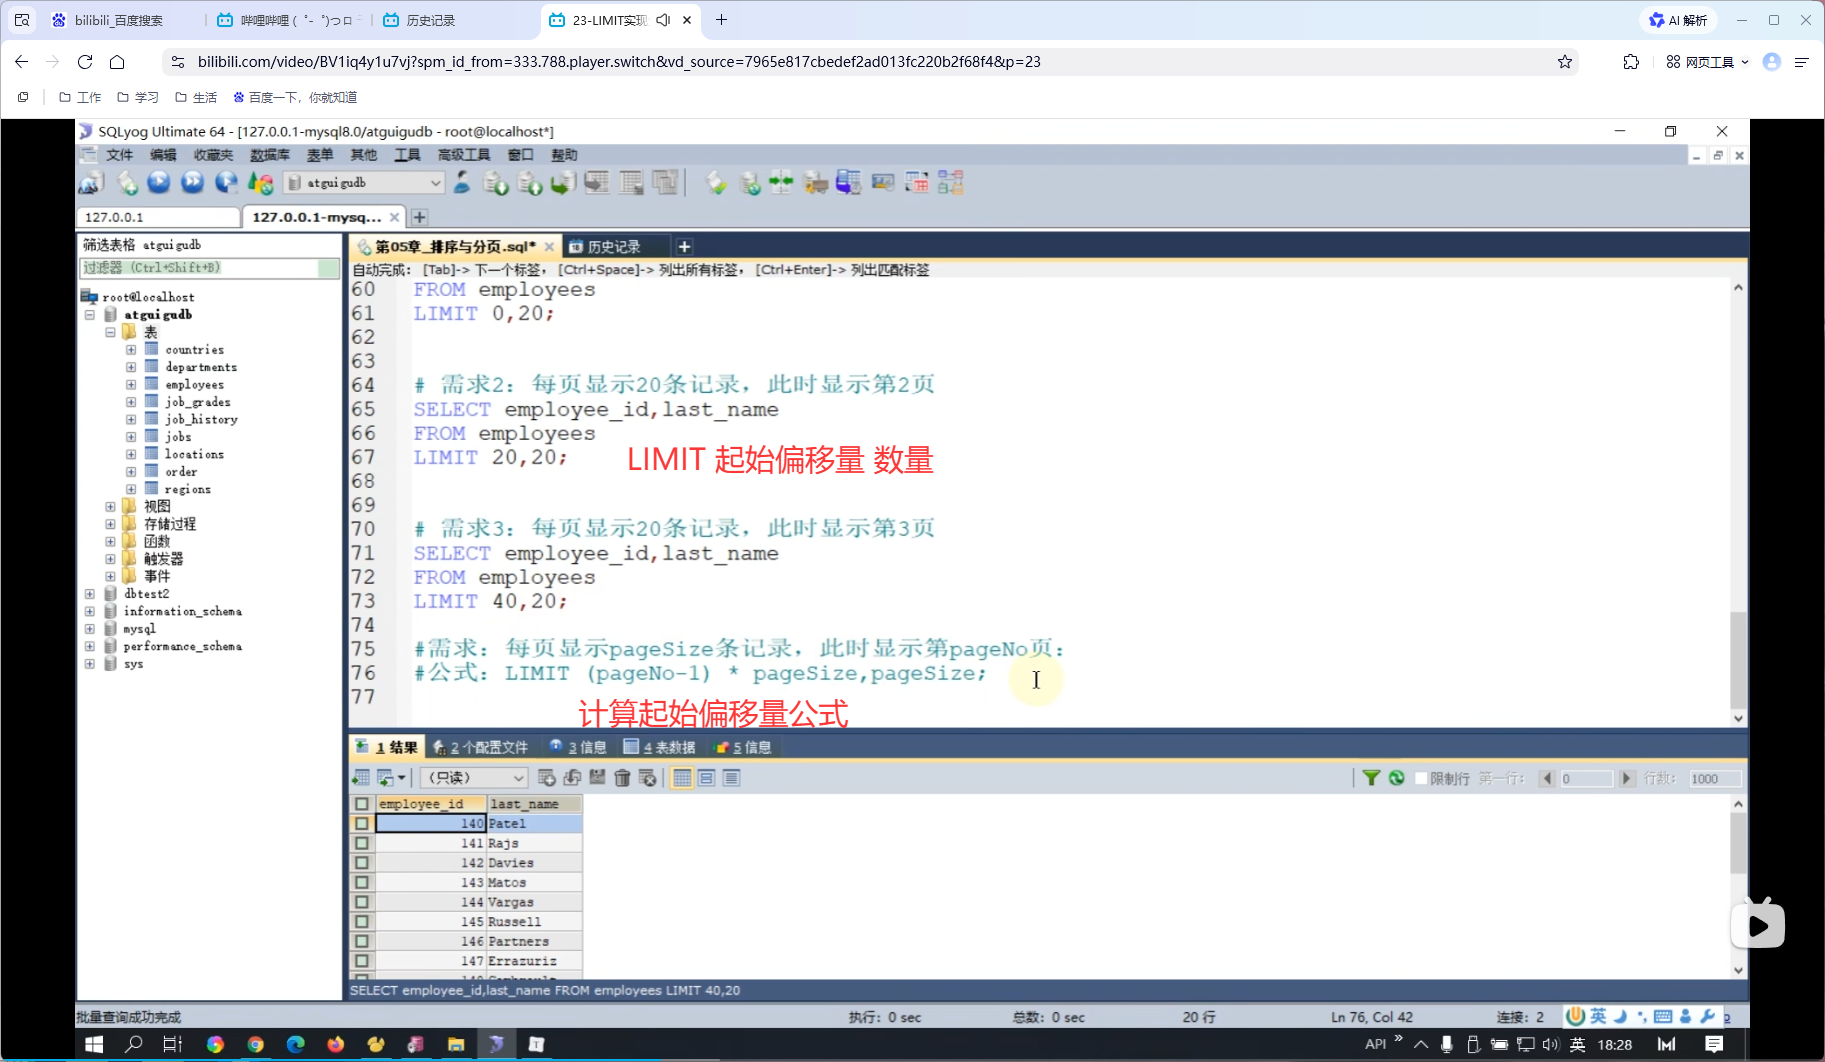Click the delete row trash icon
This screenshot has height=1062, width=1825.
coord(622,778)
